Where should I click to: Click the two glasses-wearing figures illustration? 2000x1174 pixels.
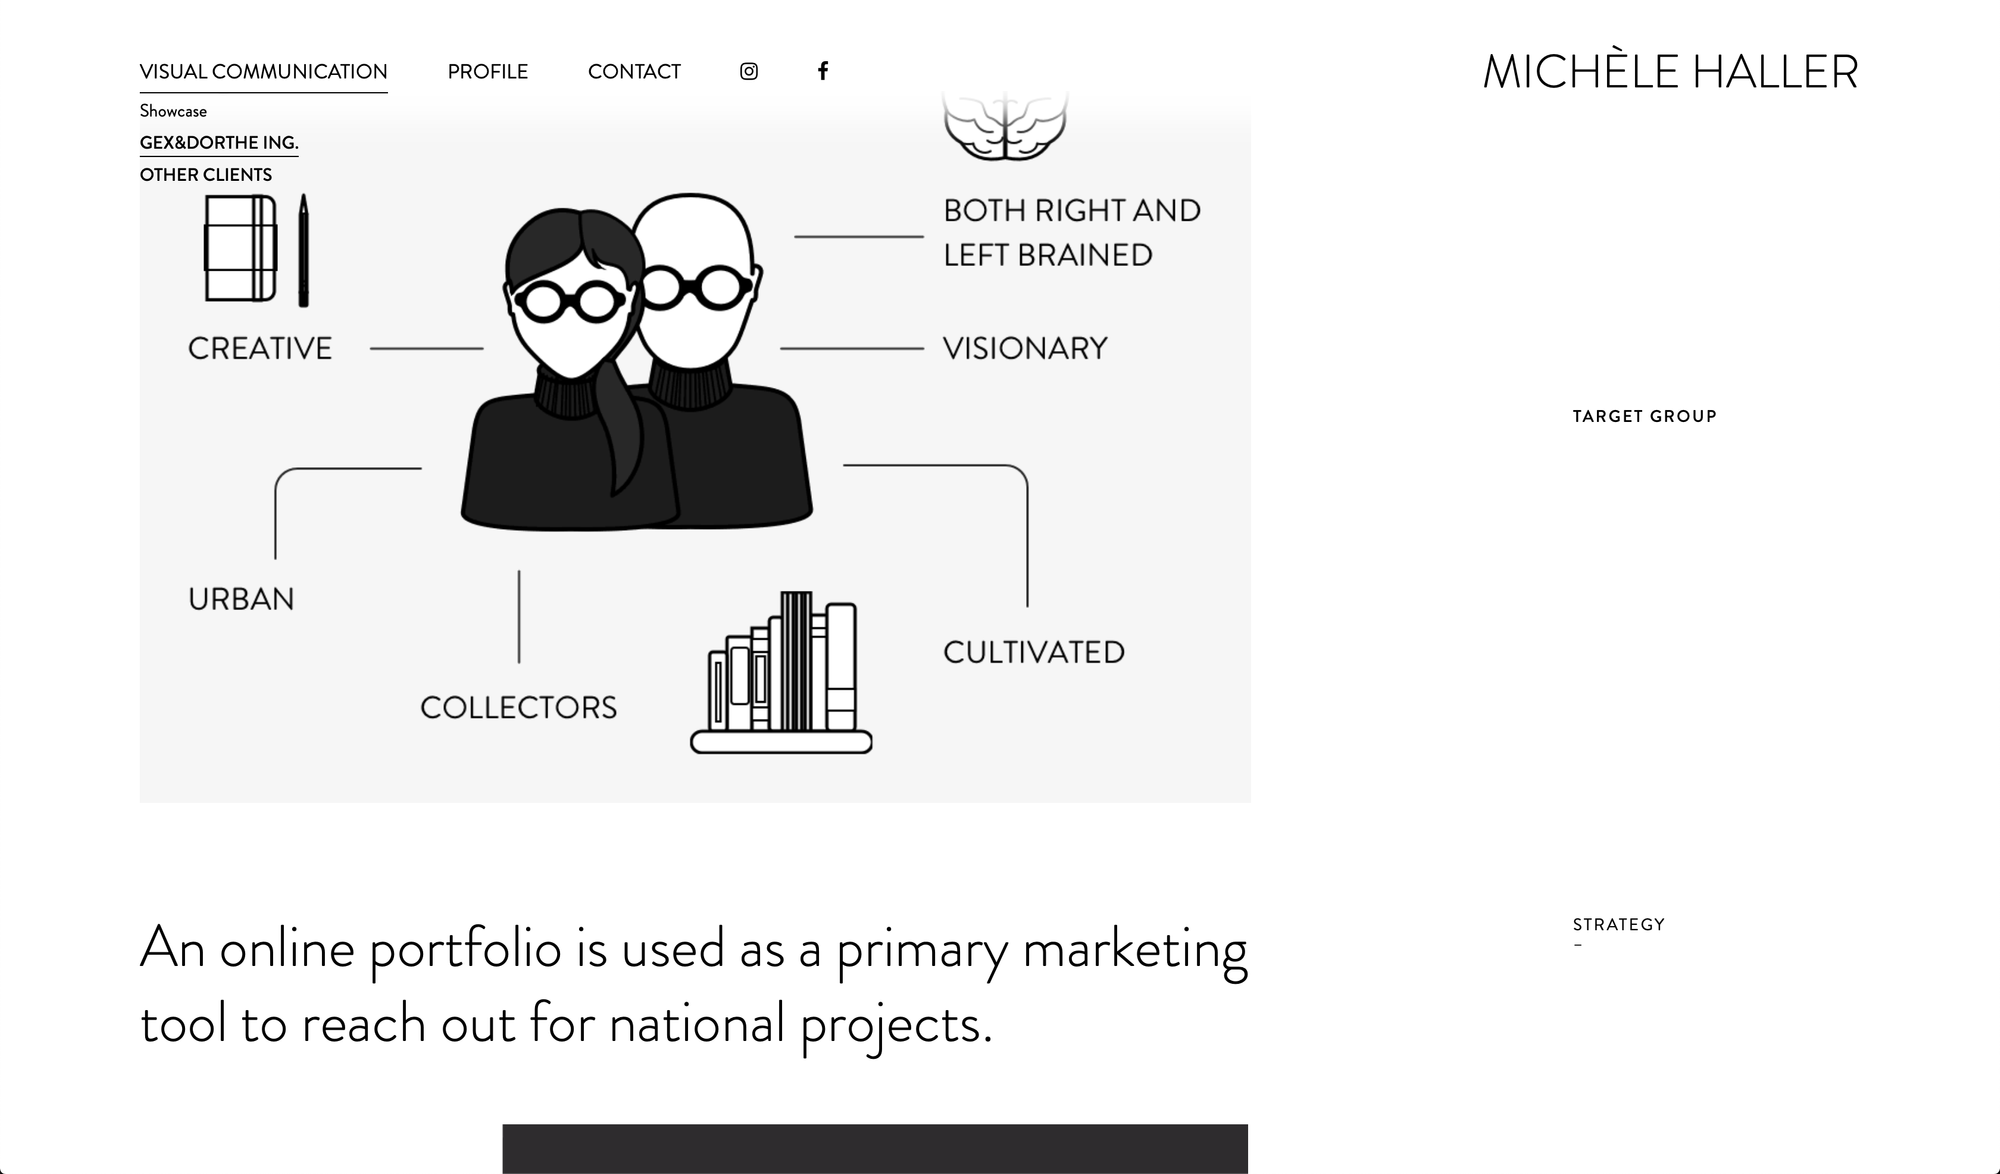click(x=636, y=360)
